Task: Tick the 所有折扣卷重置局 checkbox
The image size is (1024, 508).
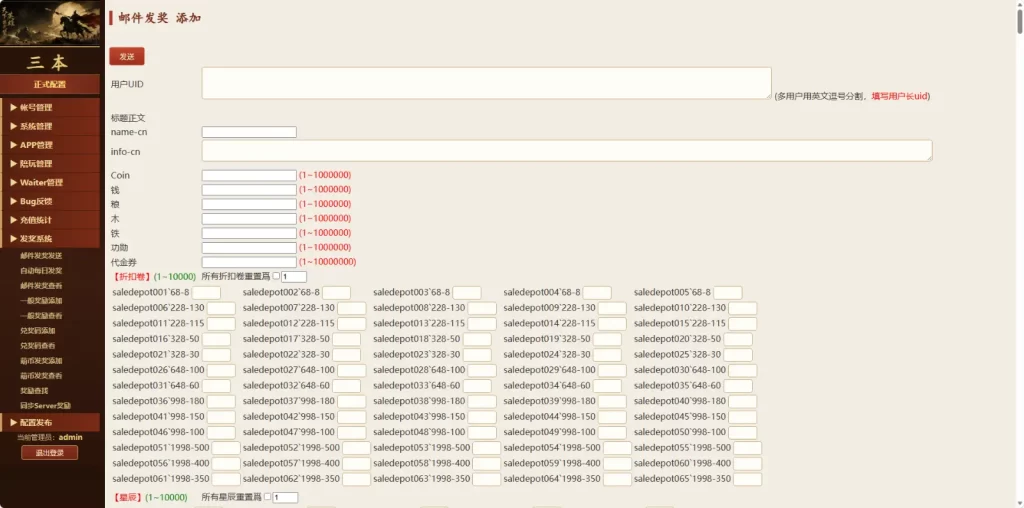Action: tap(276, 276)
